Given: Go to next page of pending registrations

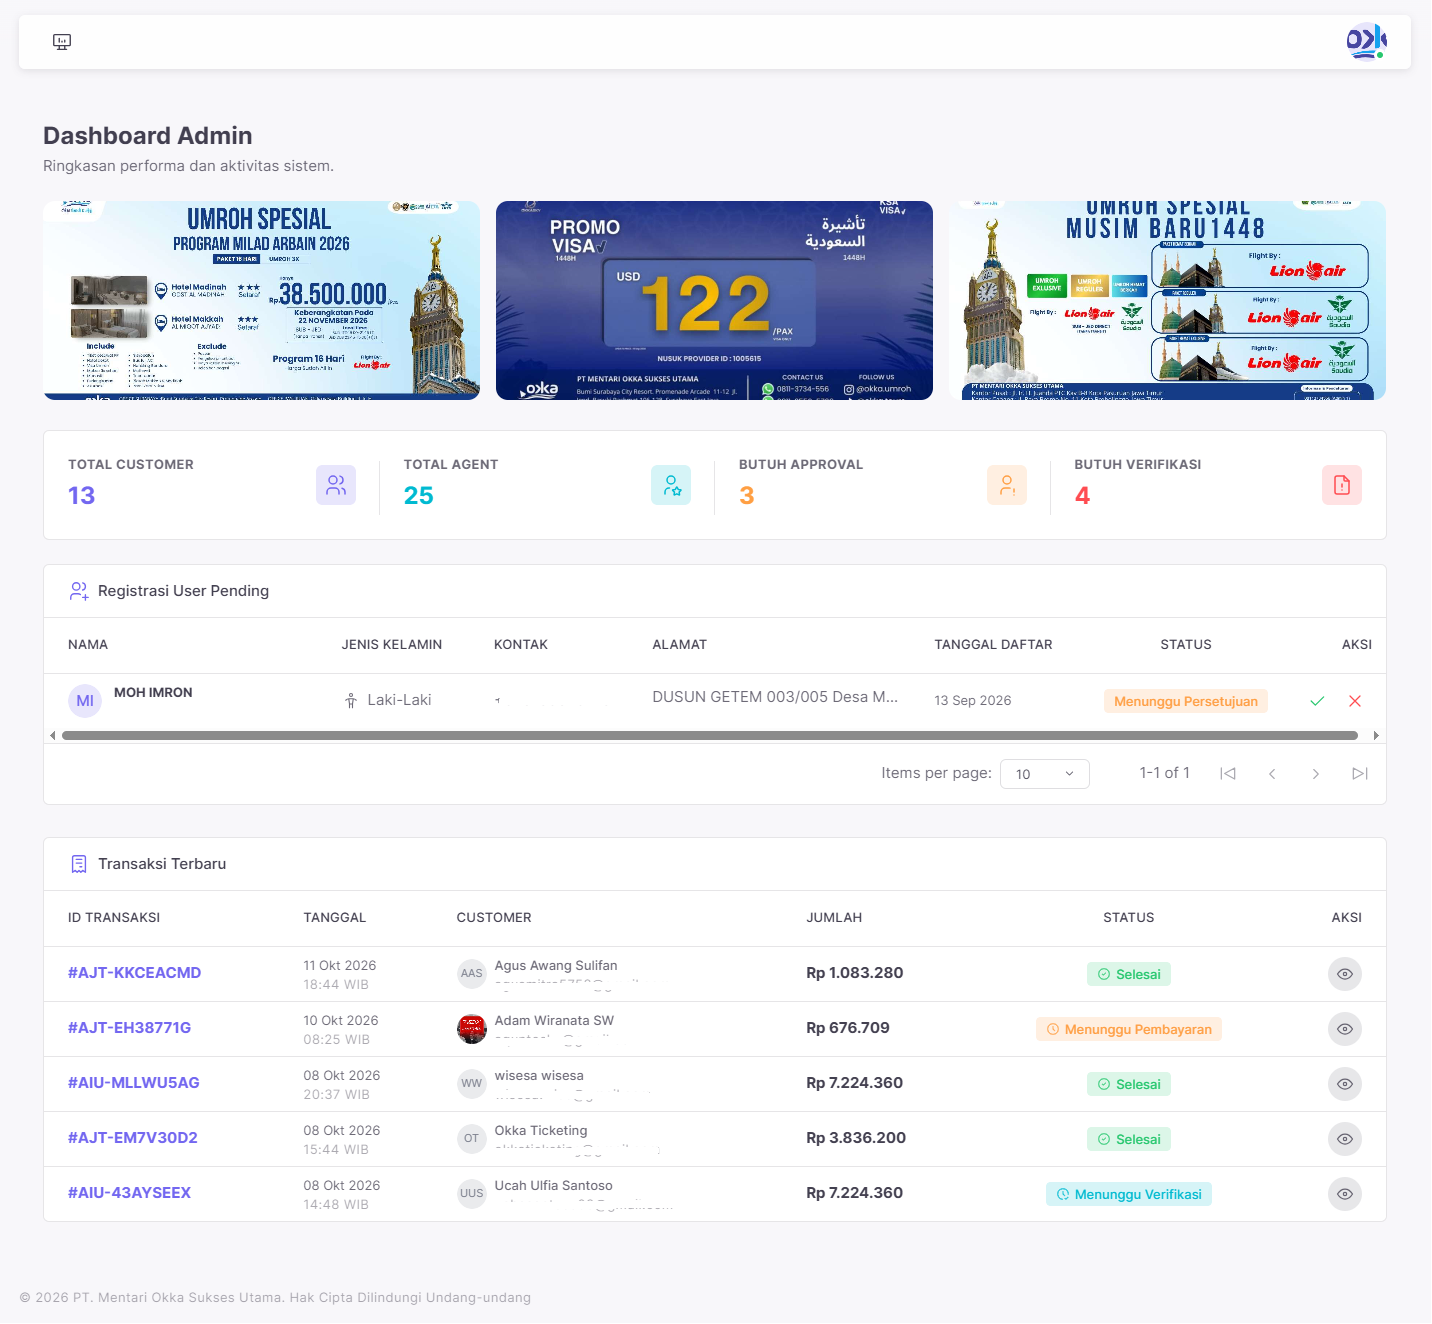Looking at the screenshot, I should [1316, 774].
